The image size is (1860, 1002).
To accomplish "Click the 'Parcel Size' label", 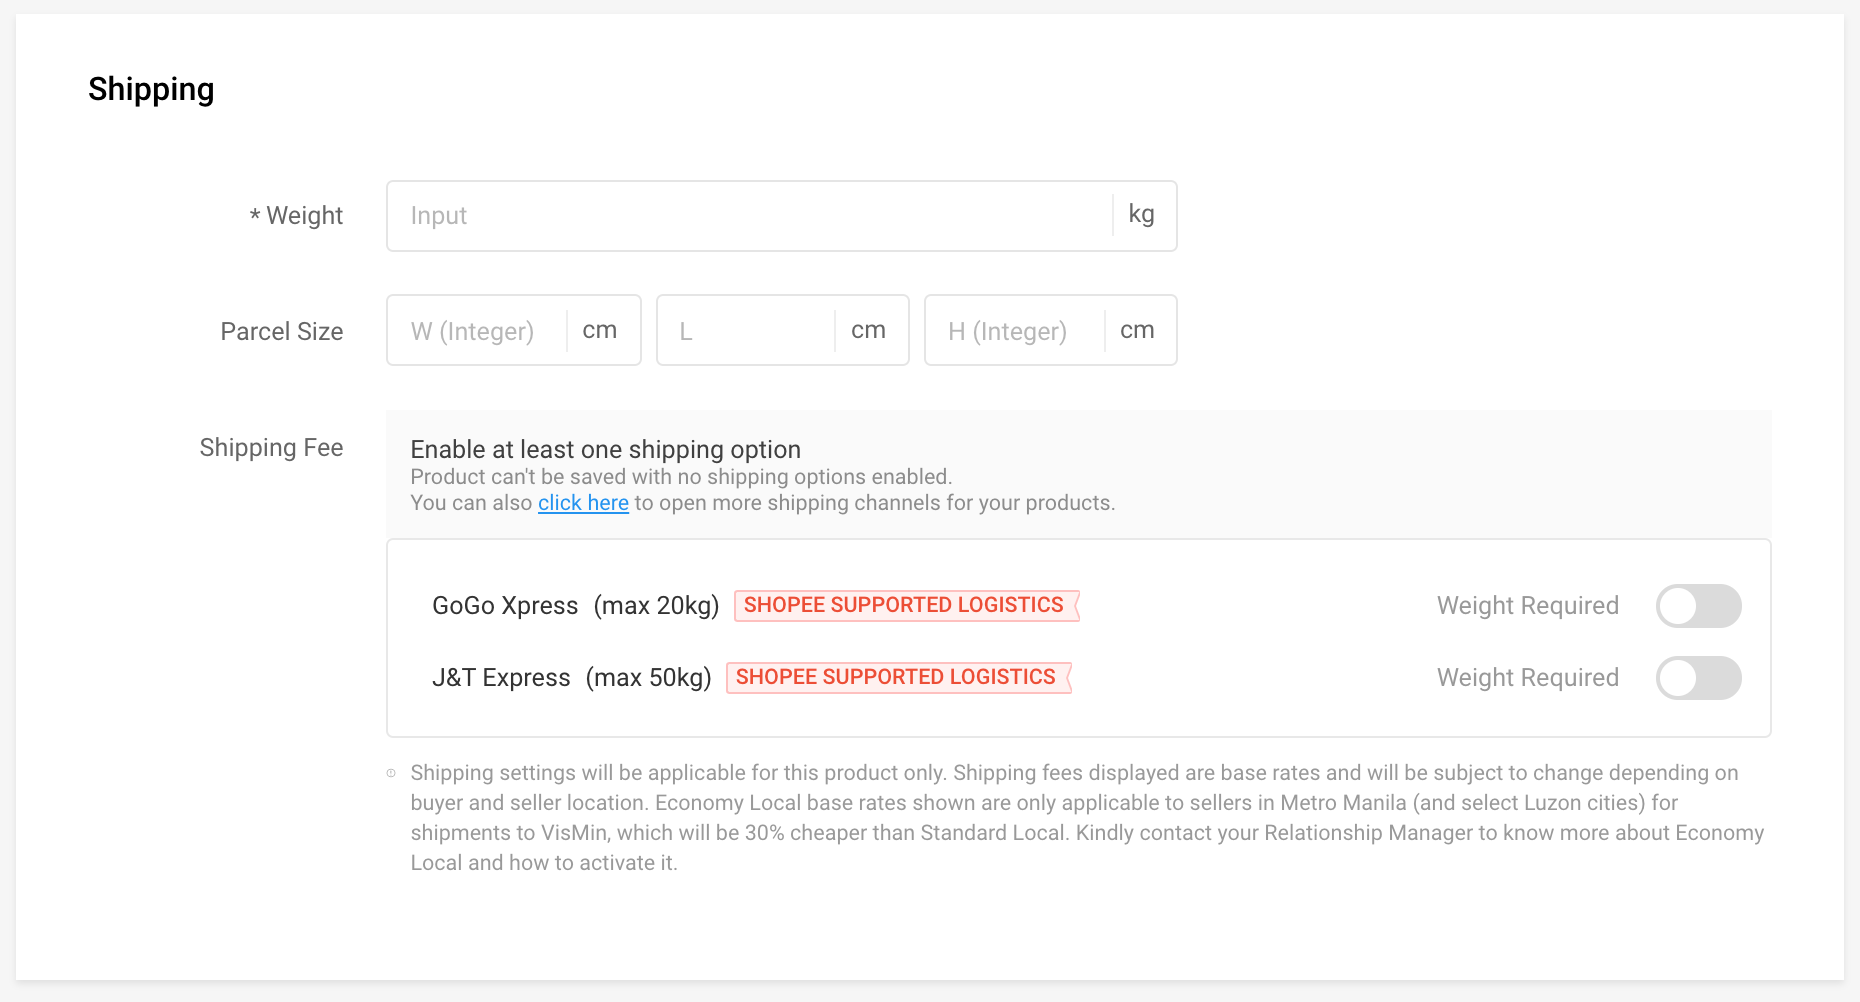I will coord(282,332).
